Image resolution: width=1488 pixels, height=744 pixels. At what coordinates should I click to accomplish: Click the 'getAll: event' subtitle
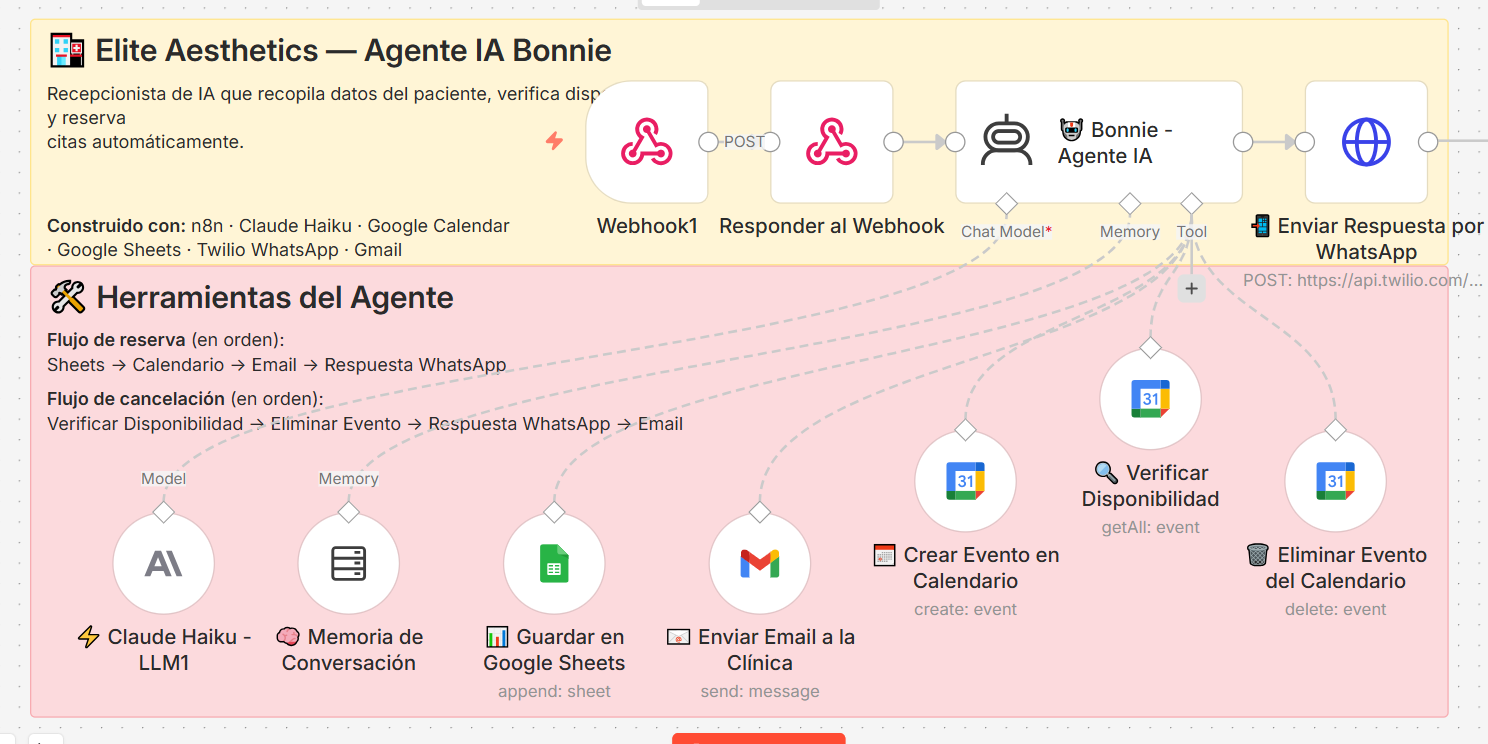1150,527
